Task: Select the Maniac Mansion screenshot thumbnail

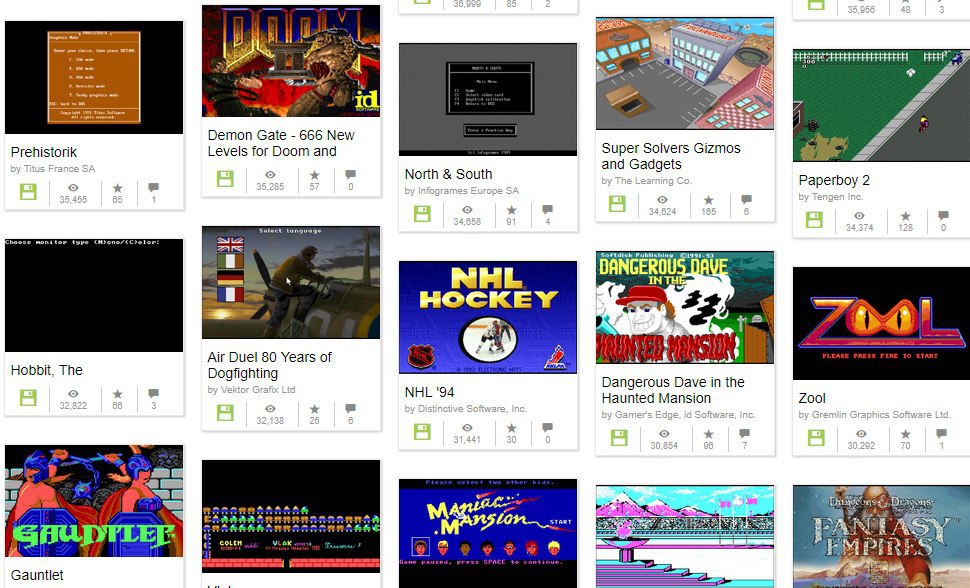Action: [x=488, y=533]
